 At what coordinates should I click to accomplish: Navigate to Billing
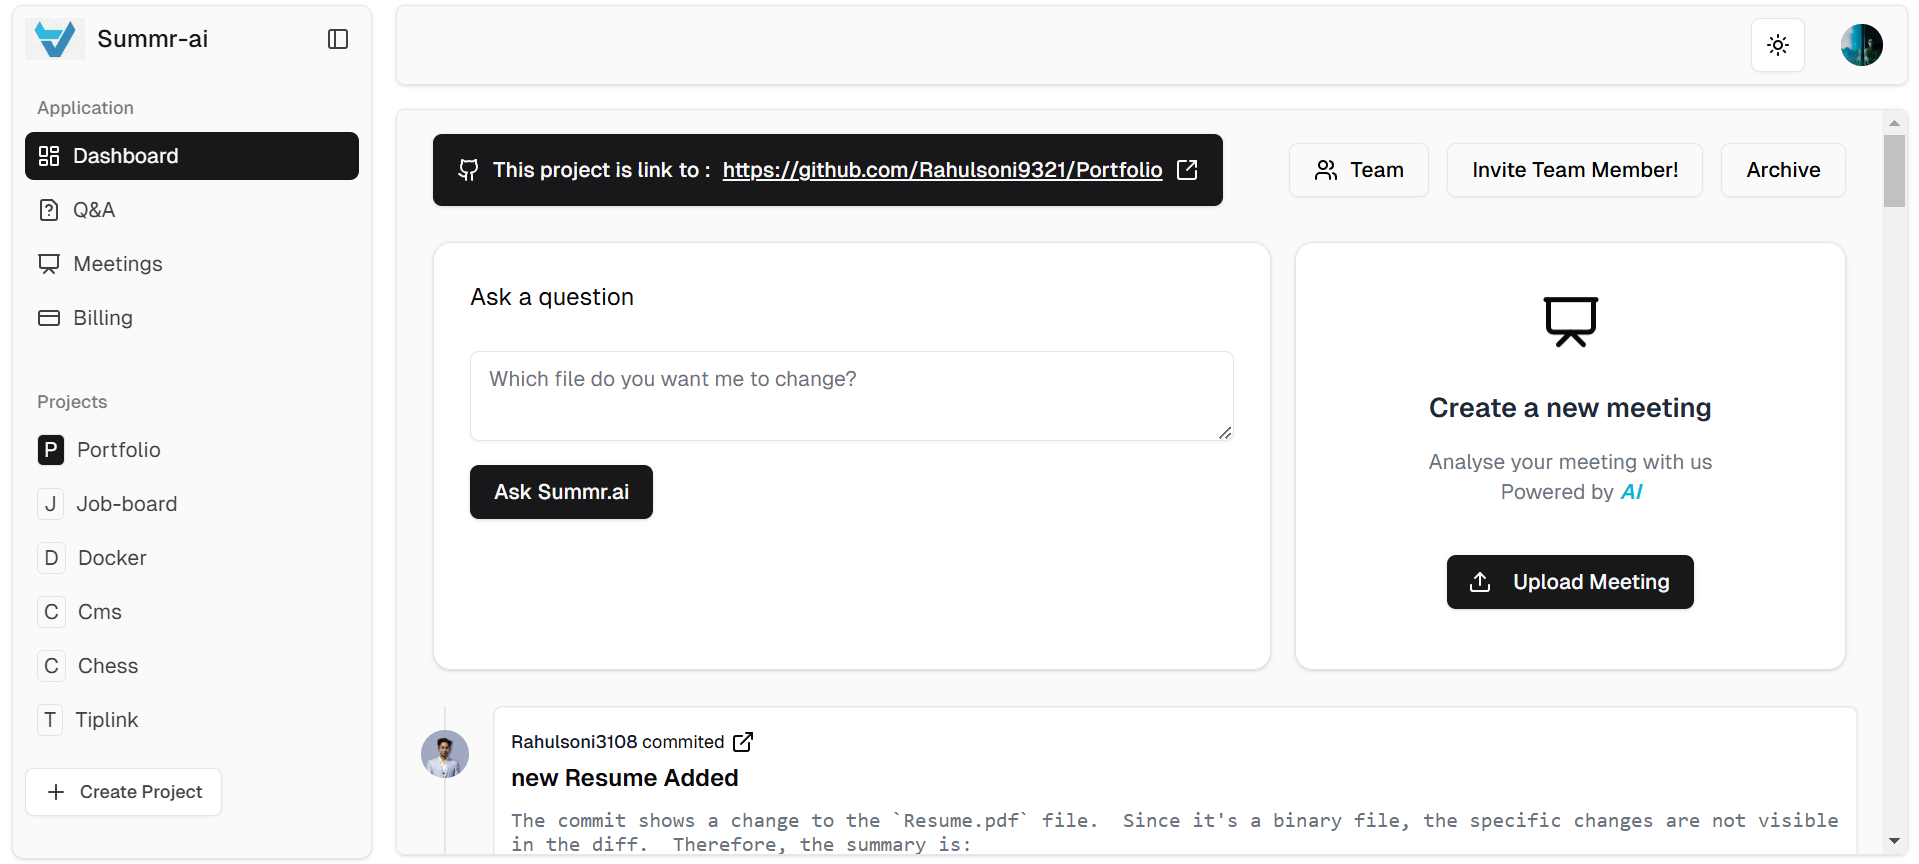point(102,318)
